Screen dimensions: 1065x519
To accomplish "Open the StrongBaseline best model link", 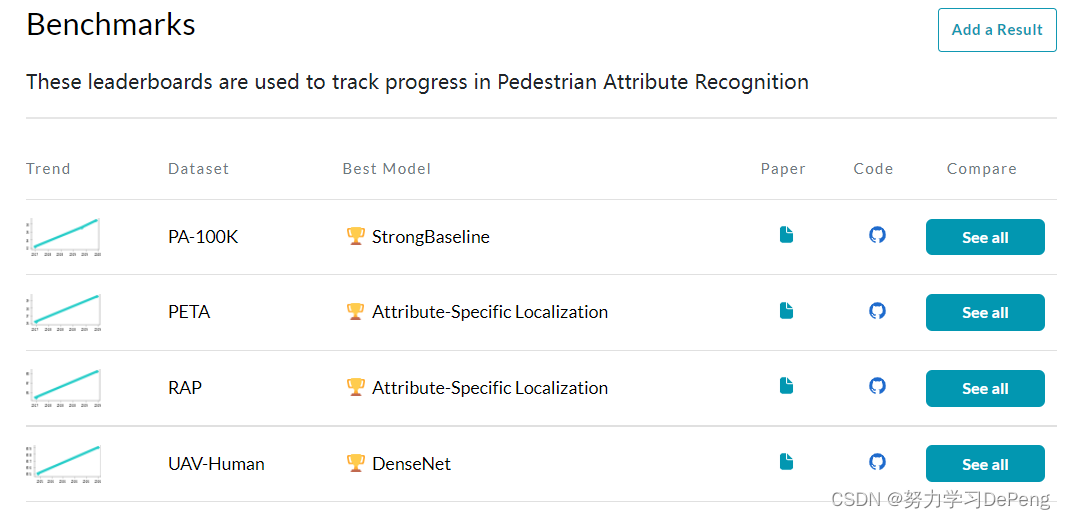I will pyautogui.click(x=431, y=237).
